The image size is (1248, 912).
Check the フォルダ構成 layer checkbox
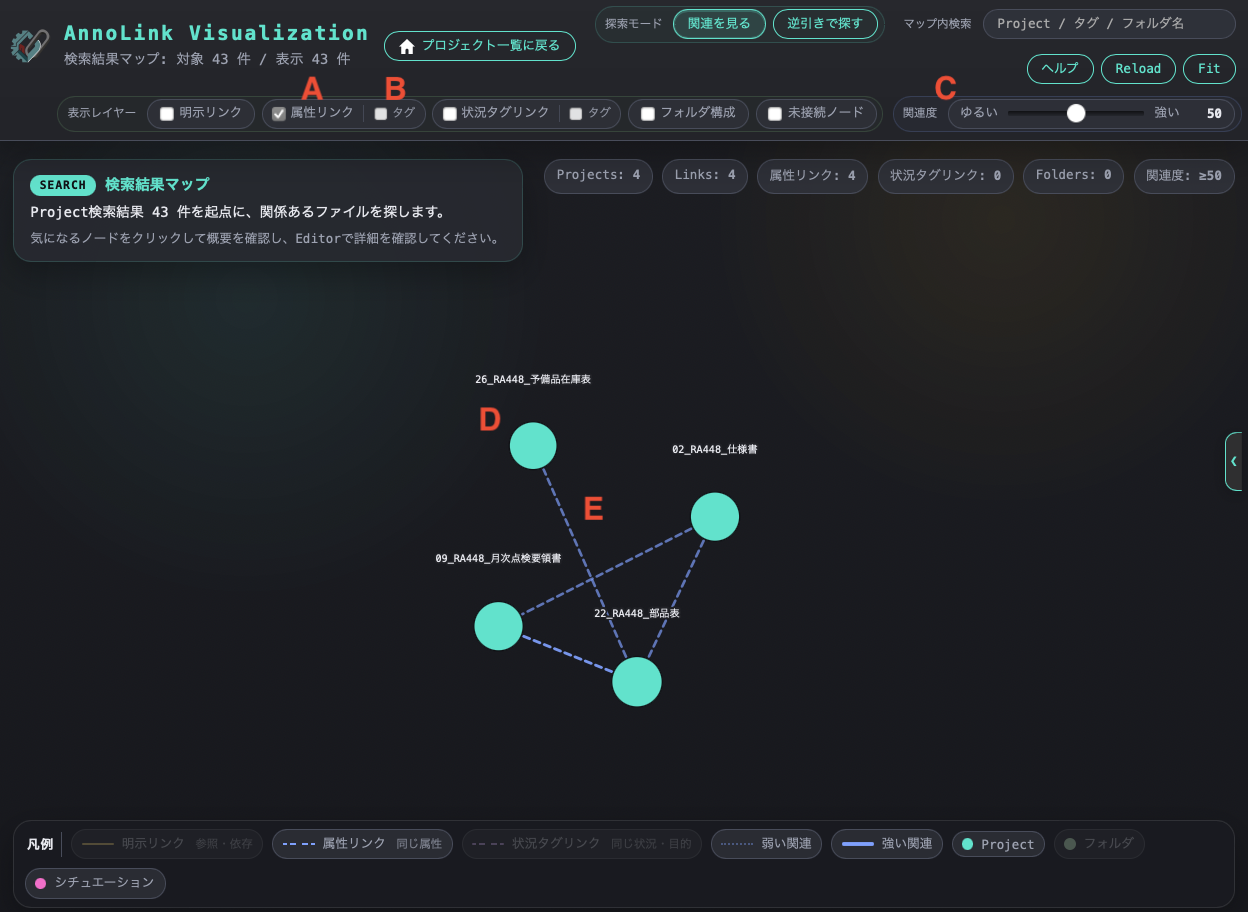(648, 114)
